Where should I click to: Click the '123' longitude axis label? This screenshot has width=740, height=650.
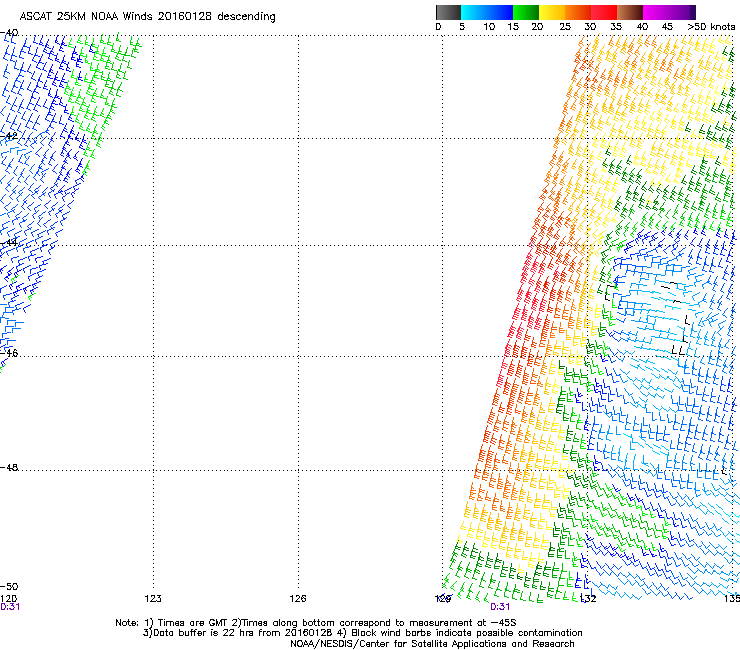(x=153, y=599)
